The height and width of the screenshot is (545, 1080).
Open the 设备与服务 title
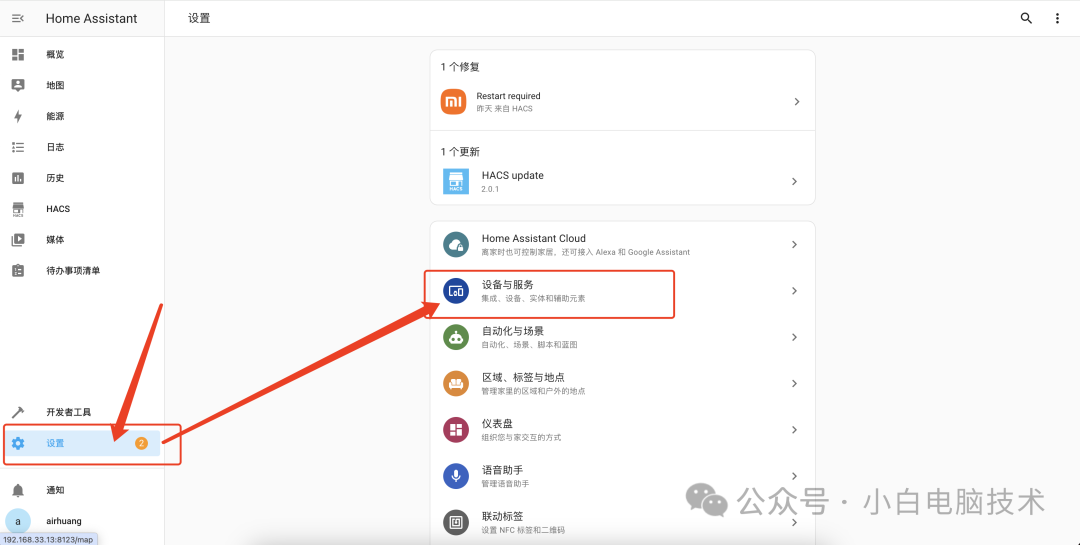(508, 285)
